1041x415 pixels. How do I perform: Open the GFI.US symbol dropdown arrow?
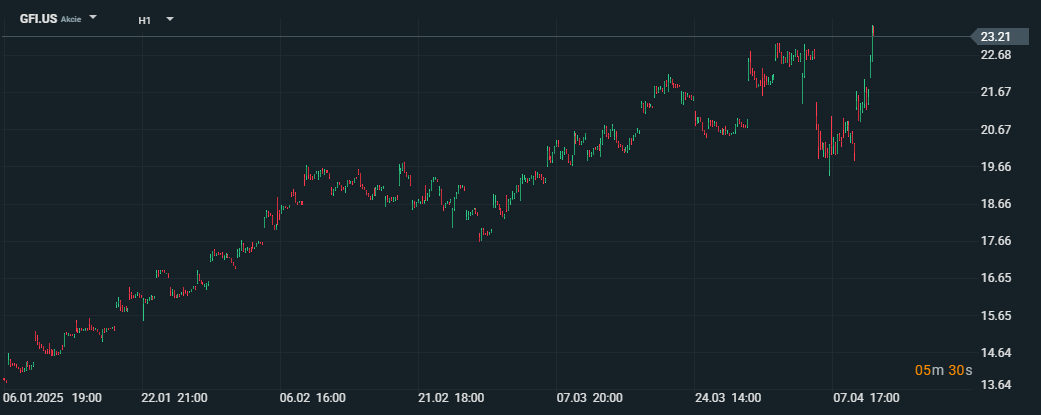pos(93,17)
